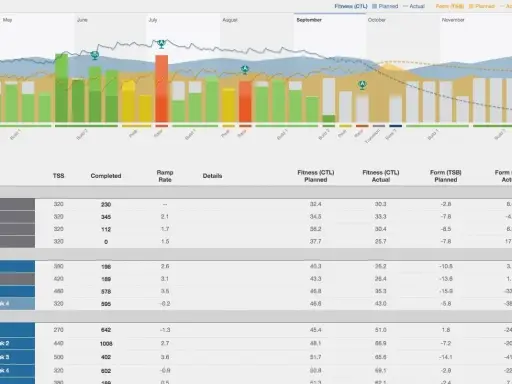Click the Ramp Rate value 1.7
The width and height of the screenshot is (512, 384).
pos(165,229)
